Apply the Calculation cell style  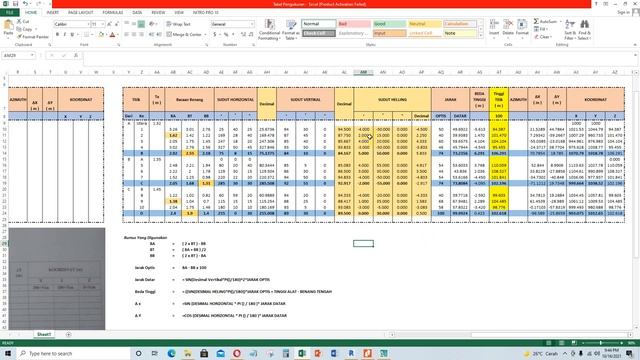tap(460, 24)
